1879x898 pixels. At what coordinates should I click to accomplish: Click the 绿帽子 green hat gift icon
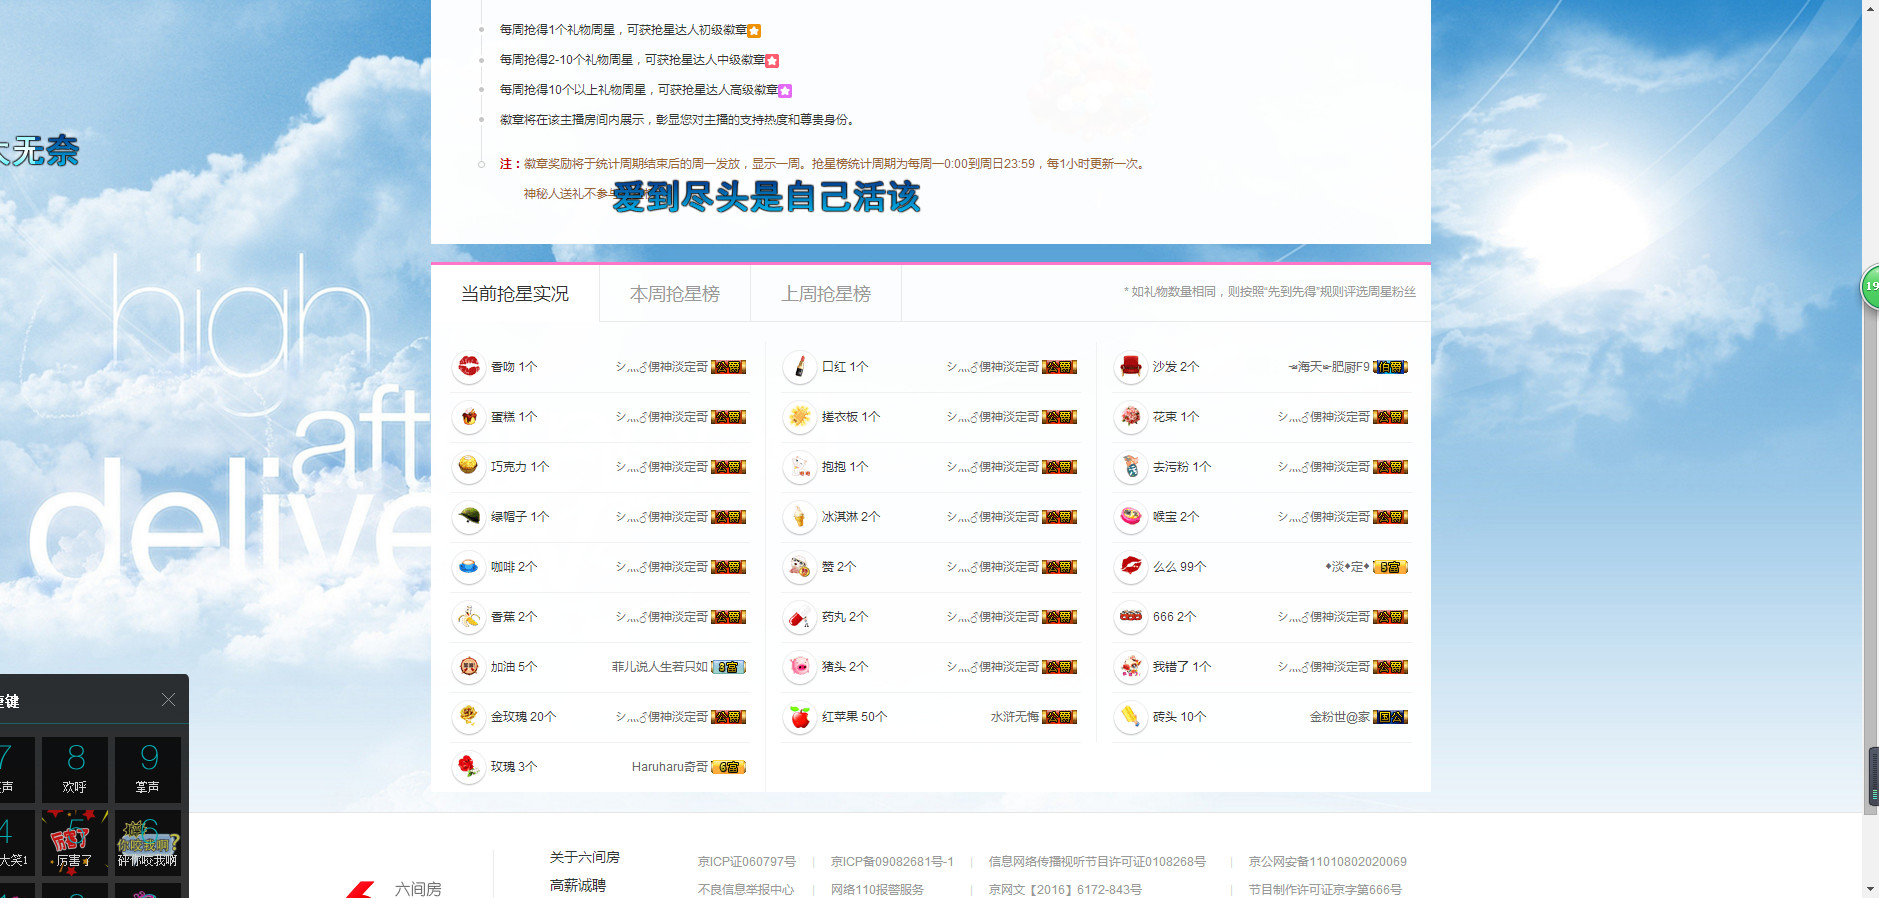[468, 517]
